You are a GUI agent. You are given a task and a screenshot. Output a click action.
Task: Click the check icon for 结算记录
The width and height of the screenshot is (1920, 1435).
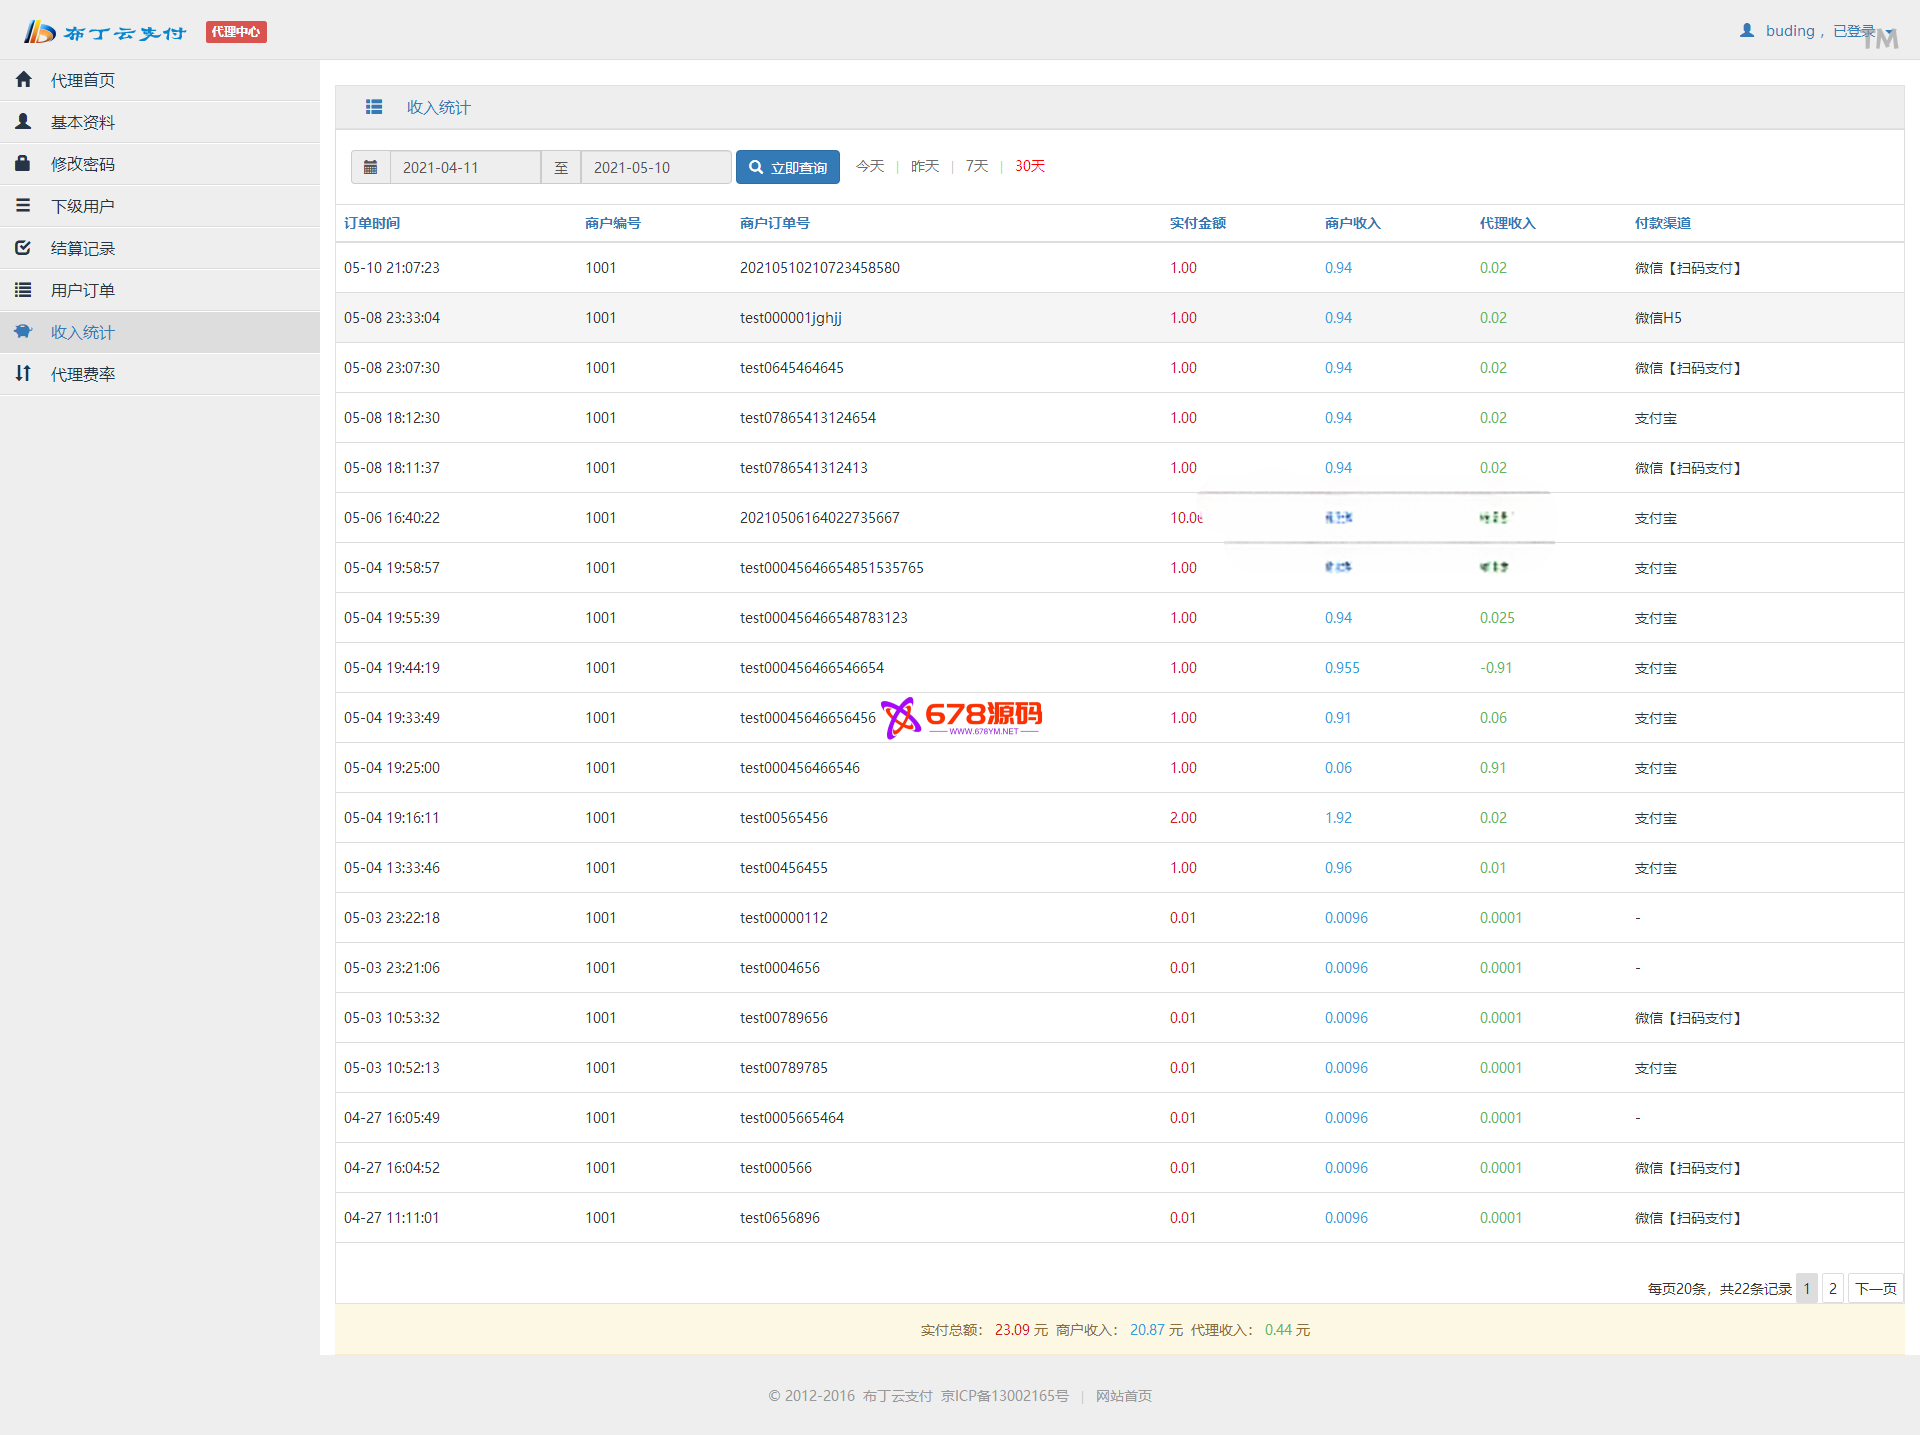[23, 247]
